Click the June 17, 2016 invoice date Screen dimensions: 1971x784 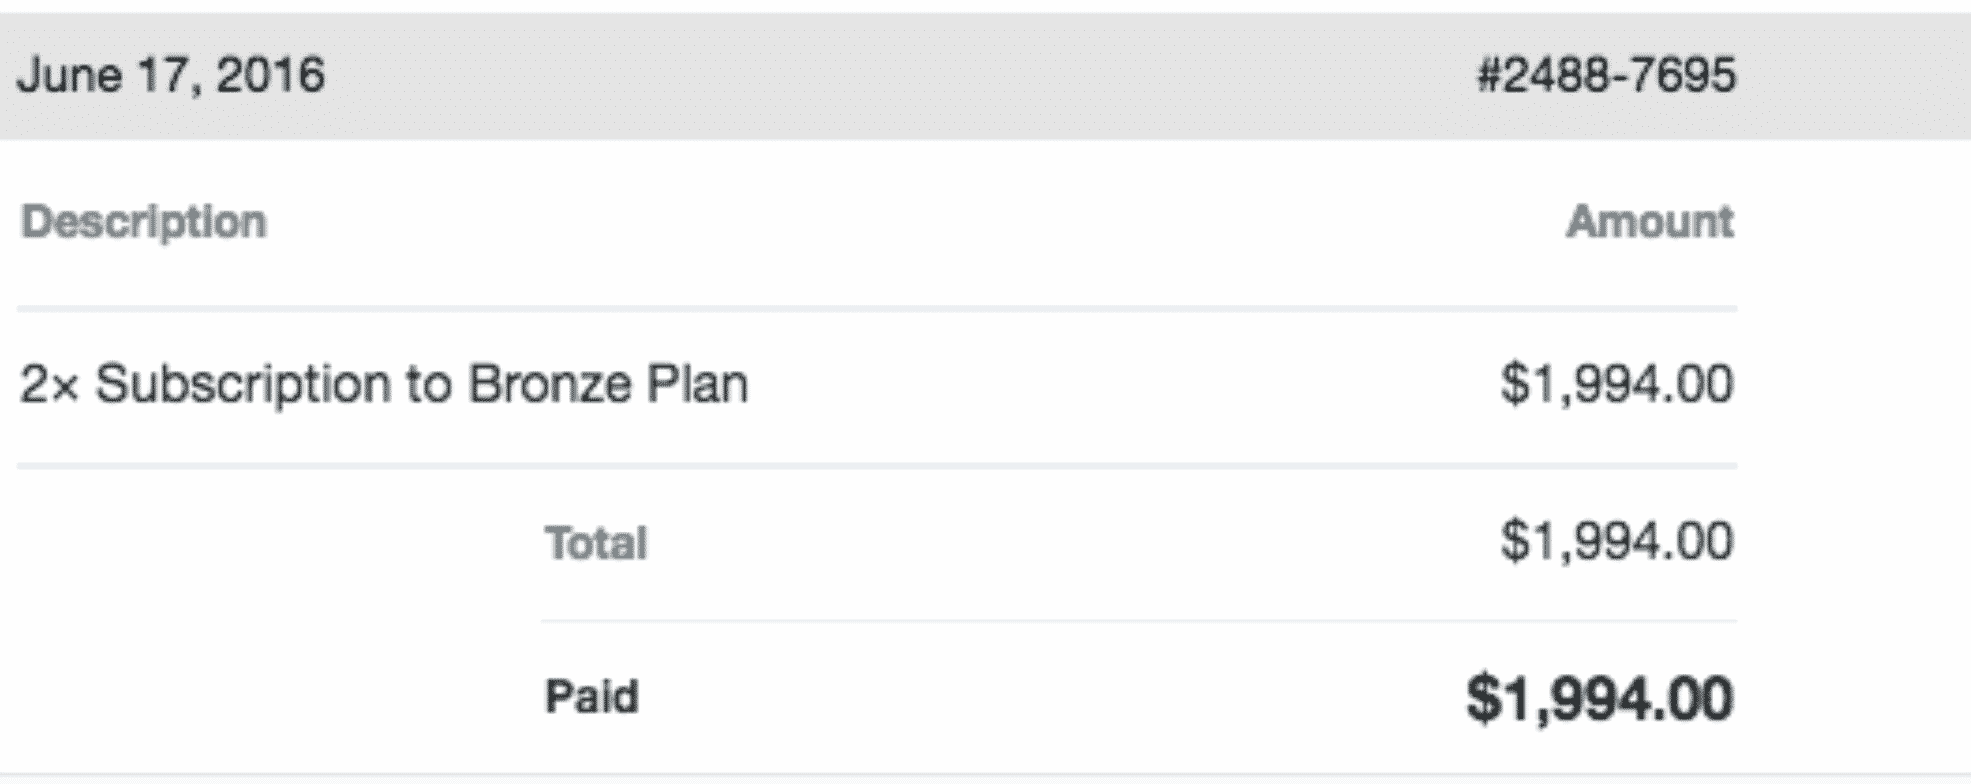click(171, 76)
